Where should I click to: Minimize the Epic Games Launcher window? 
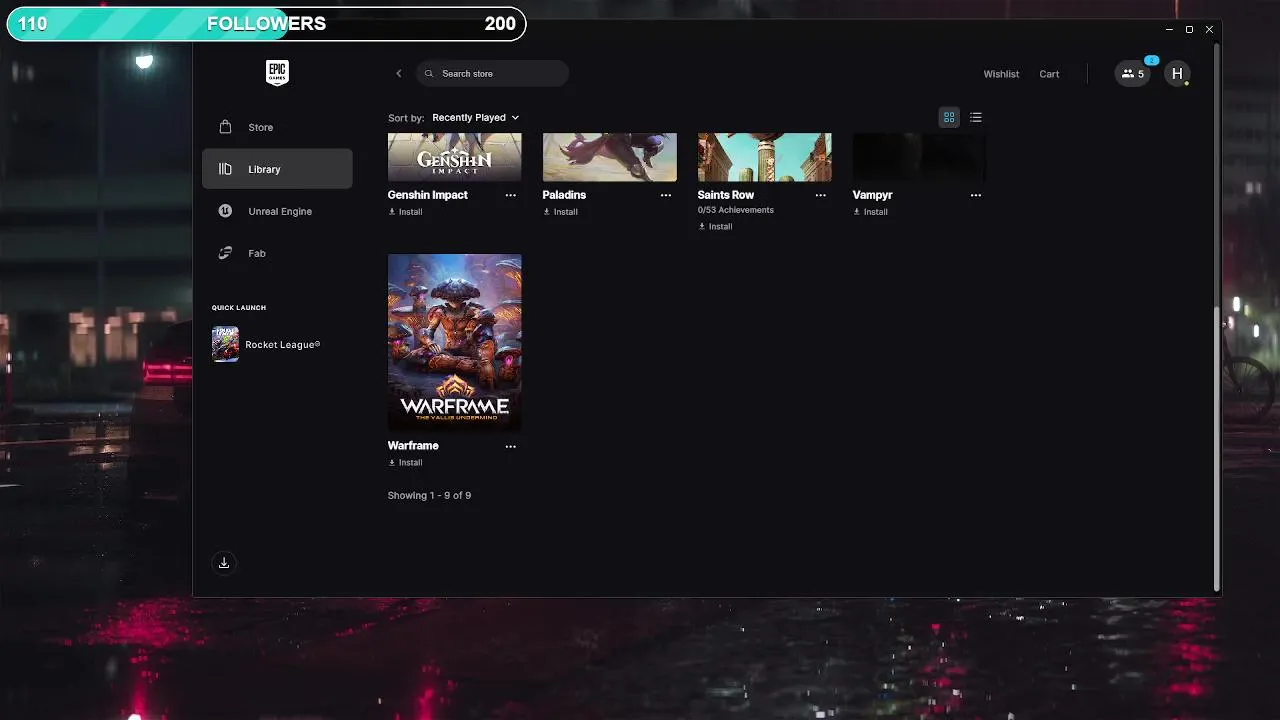(x=1169, y=29)
